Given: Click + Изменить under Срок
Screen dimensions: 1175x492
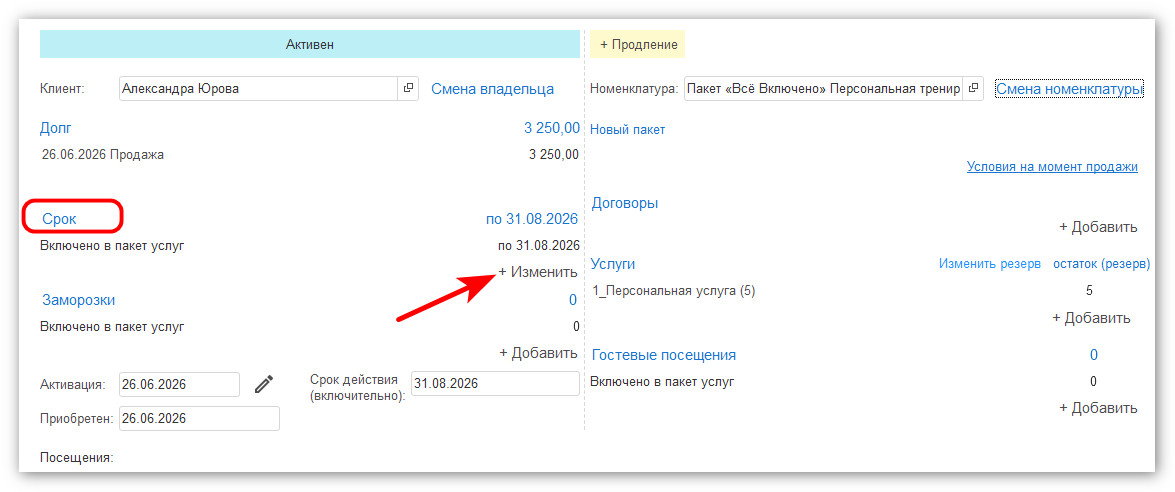Looking at the screenshot, I should click(x=538, y=272).
